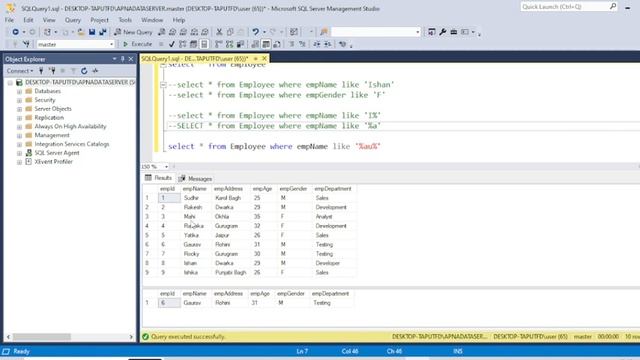Click the Decrease indent icon
The width and height of the screenshot is (640, 360).
317,44
